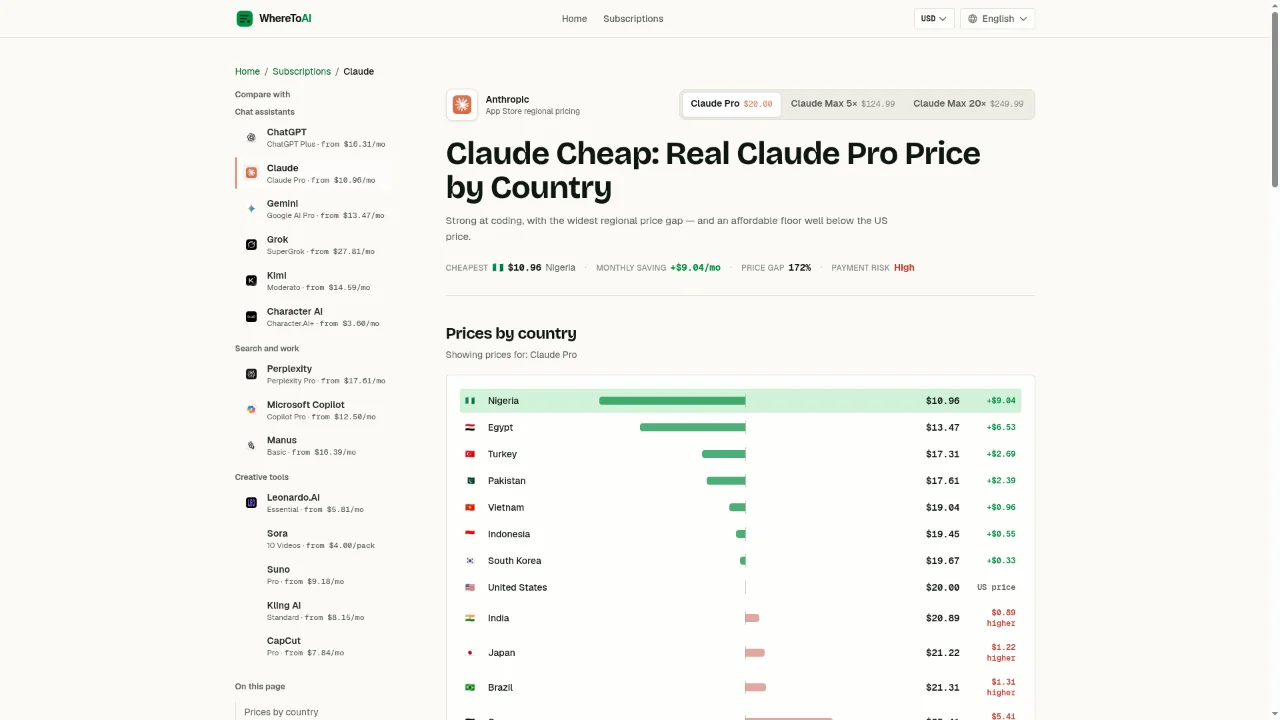The height and width of the screenshot is (720, 1280).
Task: Click the Manus icon in the sidebar
Action: coord(251,446)
